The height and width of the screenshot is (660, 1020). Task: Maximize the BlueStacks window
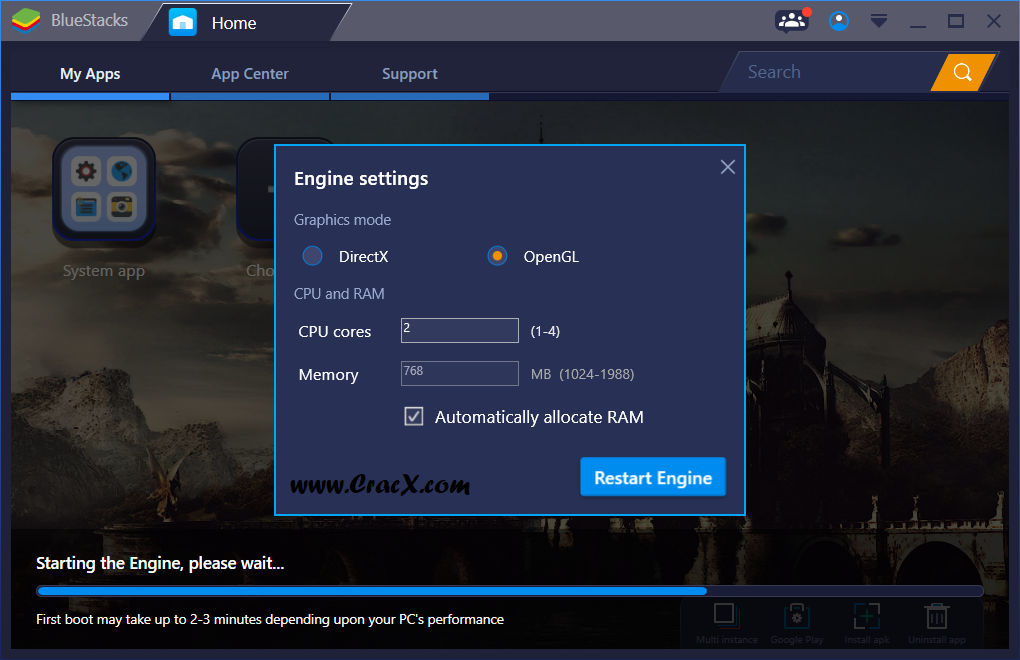[956, 21]
